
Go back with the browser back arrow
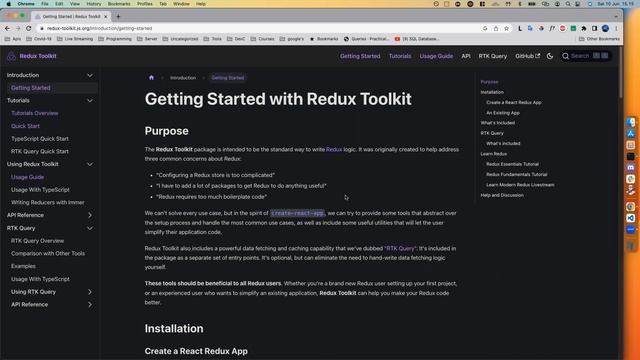point(7,28)
